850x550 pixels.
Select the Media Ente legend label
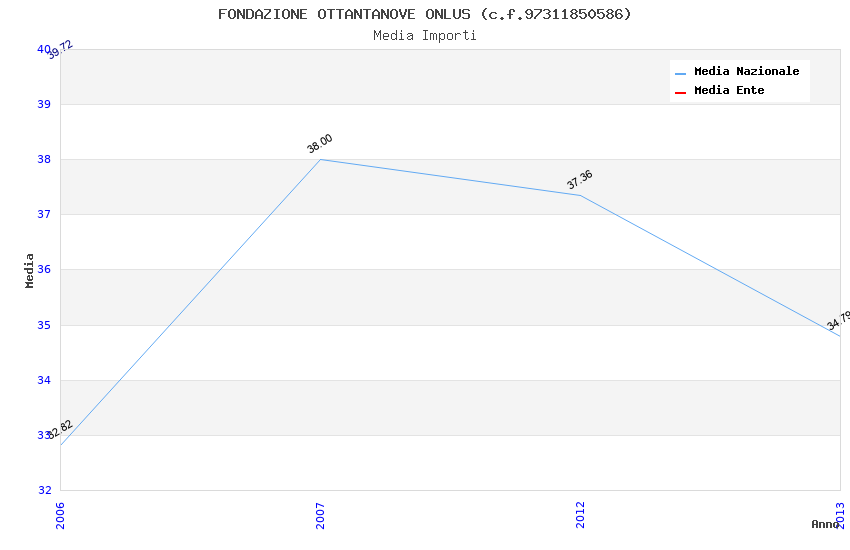(x=729, y=91)
